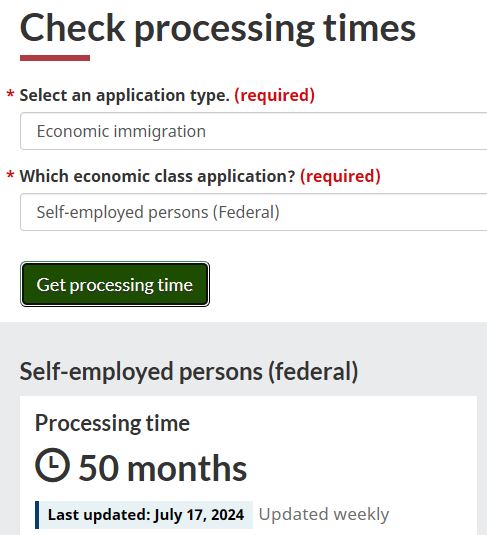Click the Which economic class application label
Viewport: 487px width, 535px height.
point(157,176)
